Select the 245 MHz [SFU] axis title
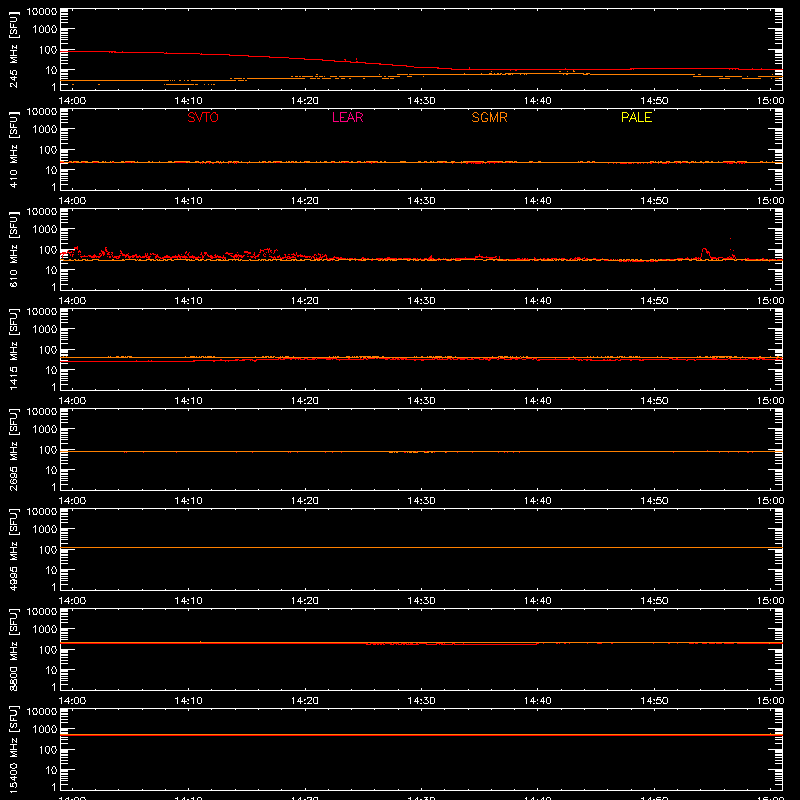Viewport: 800px width, 800px height. (x=13, y=49)
